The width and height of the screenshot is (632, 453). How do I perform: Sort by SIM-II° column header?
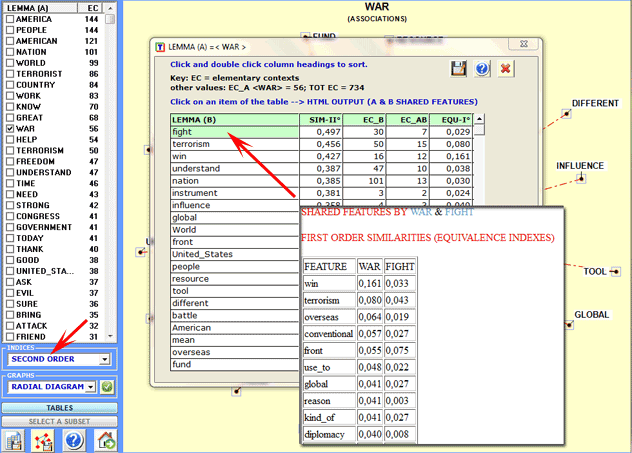point(321,120)
